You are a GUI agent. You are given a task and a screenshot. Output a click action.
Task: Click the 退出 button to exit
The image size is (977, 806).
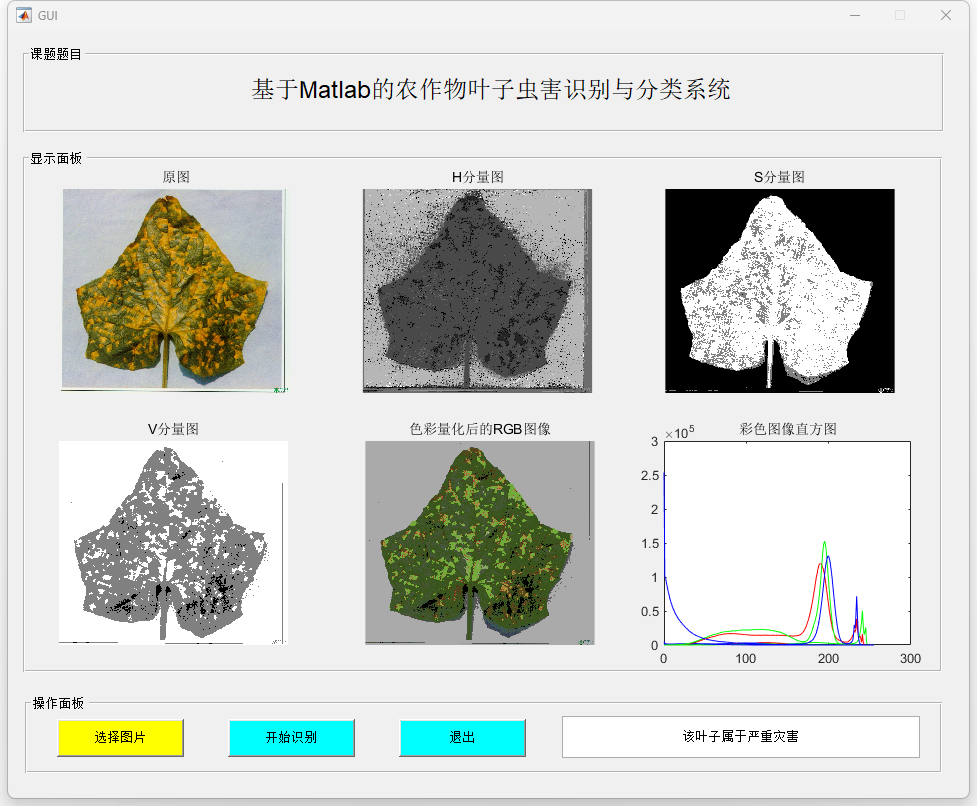[462, 738]
